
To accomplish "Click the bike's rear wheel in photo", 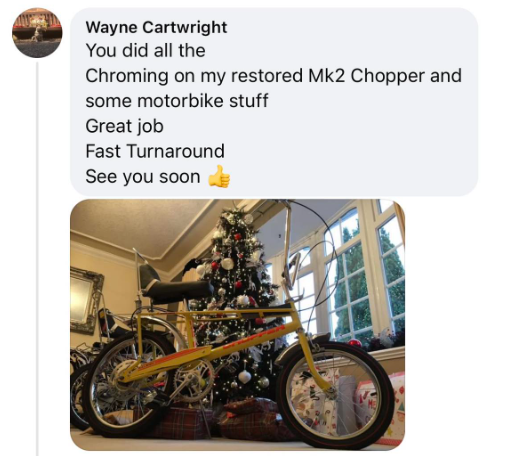I will tap(130, 383).
